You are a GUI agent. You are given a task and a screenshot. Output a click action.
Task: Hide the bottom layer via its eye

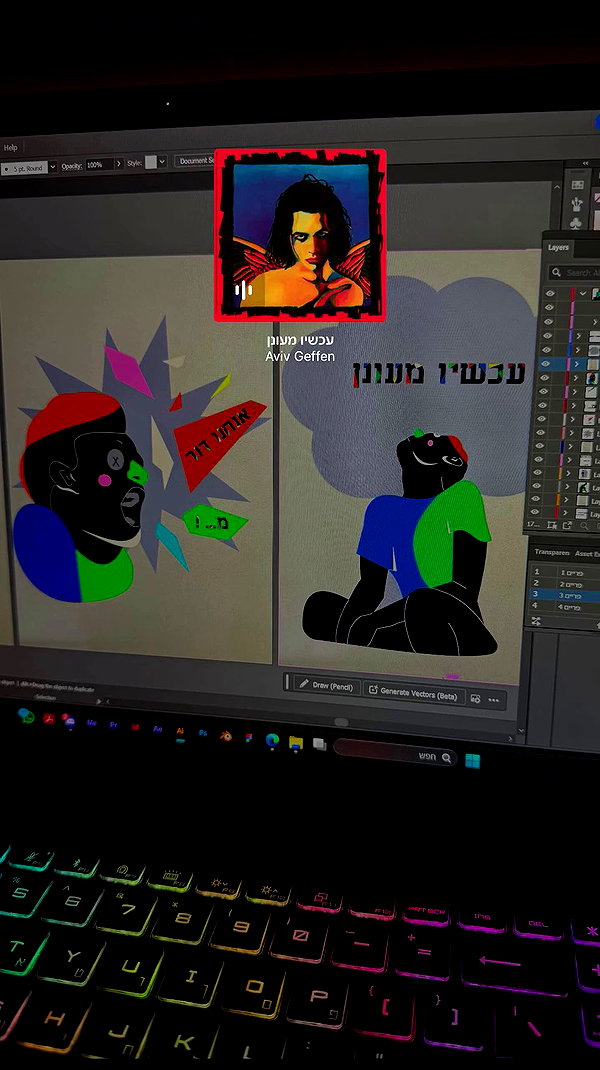tap(536, 512)
